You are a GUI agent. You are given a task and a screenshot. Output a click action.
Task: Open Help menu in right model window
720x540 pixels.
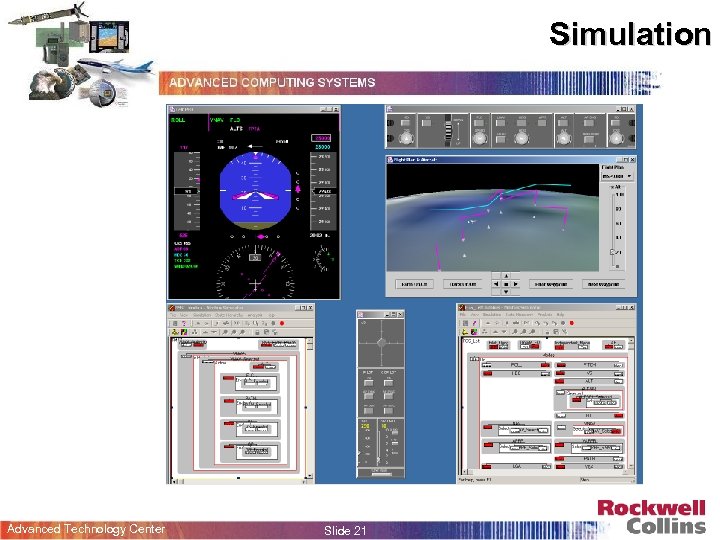point(560,315)
